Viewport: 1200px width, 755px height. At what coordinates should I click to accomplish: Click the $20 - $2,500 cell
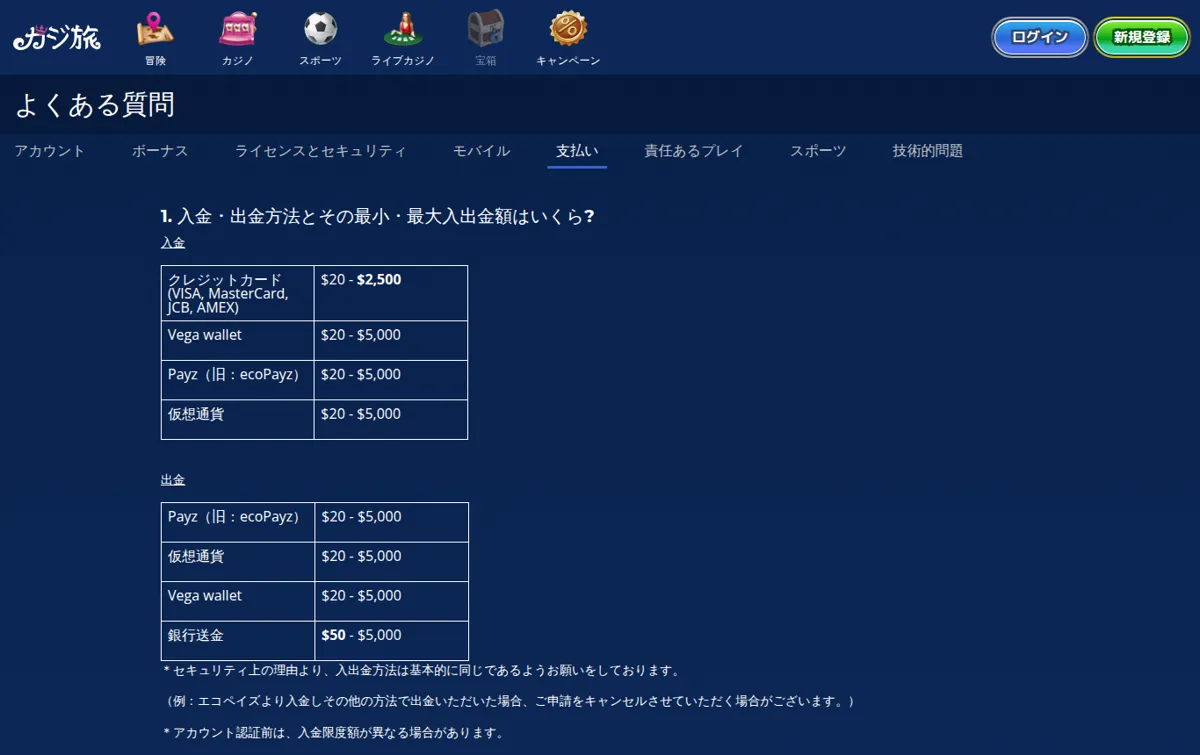tap(391, 293)
